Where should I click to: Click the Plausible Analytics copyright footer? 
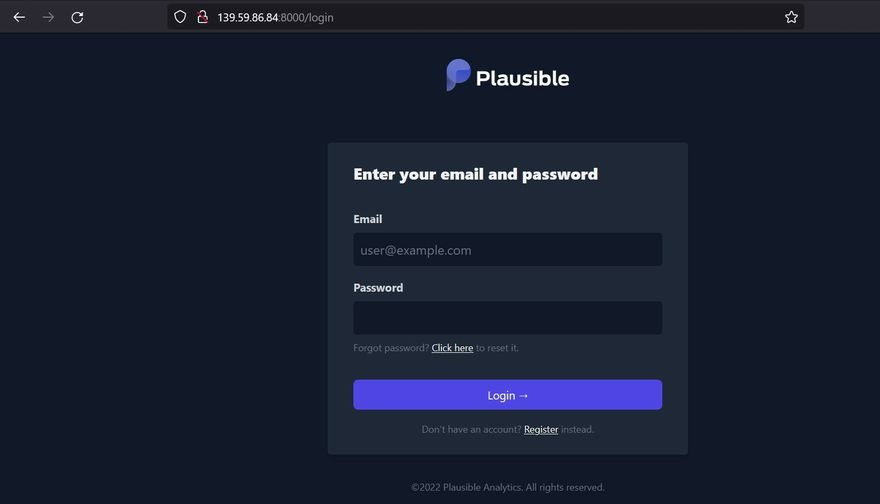(x=507, y=488)
